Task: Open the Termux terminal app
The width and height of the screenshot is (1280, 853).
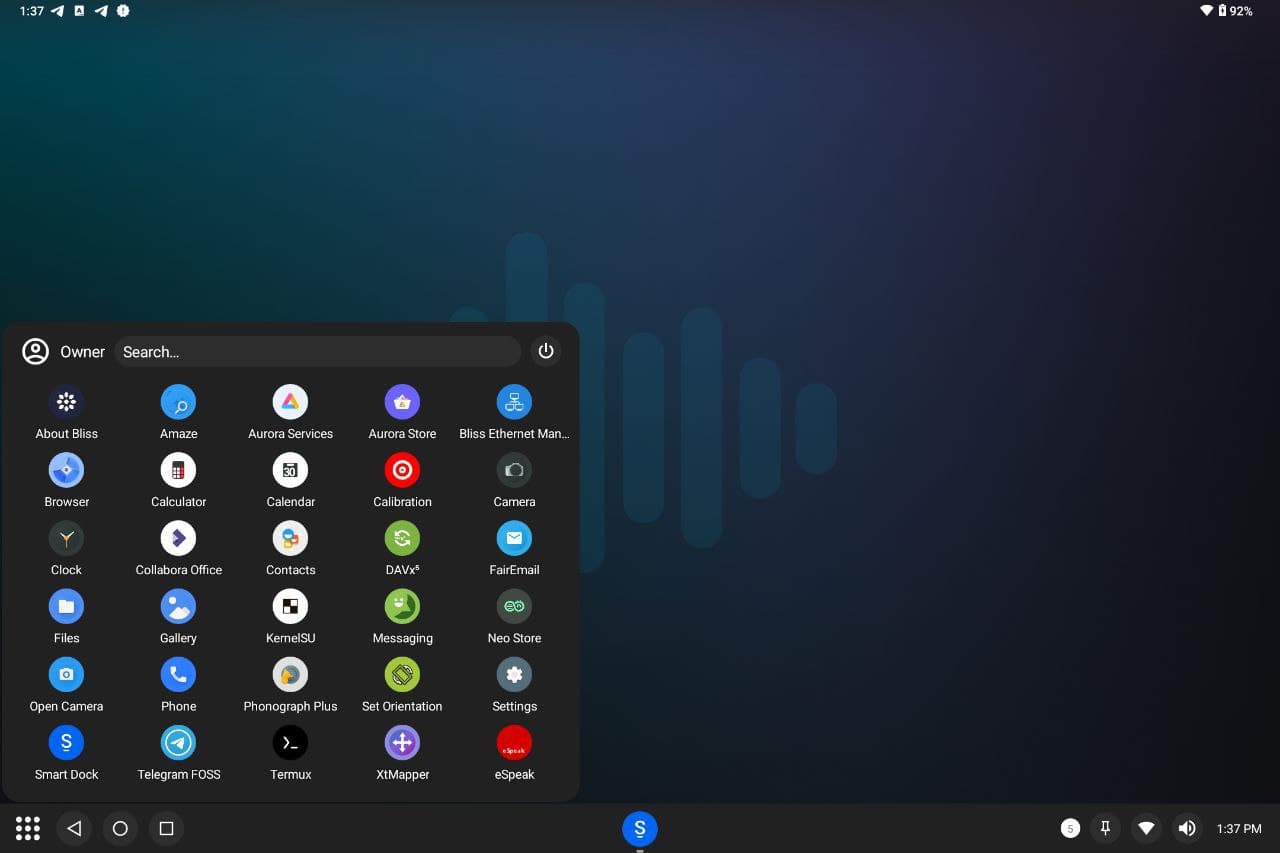Action: tap(290, 742)
